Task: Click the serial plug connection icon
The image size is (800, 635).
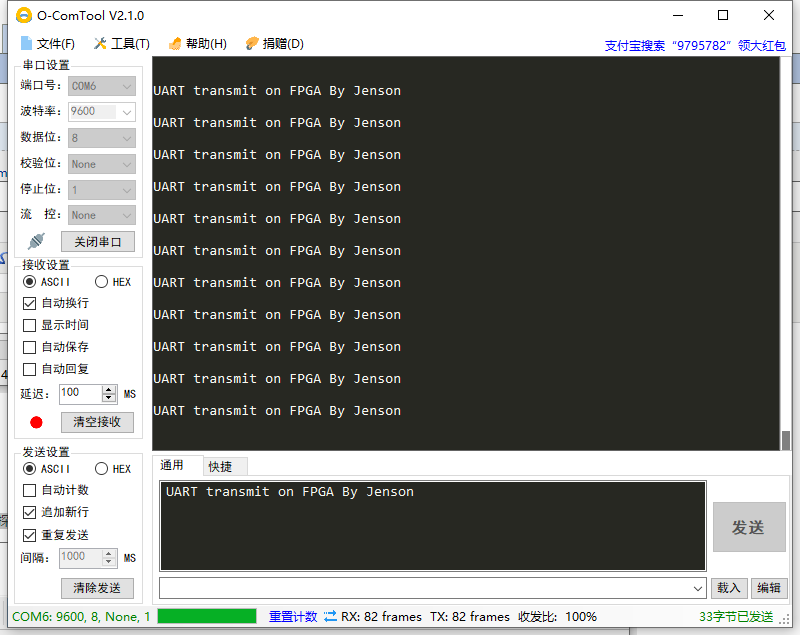Action: pos(37,241)
